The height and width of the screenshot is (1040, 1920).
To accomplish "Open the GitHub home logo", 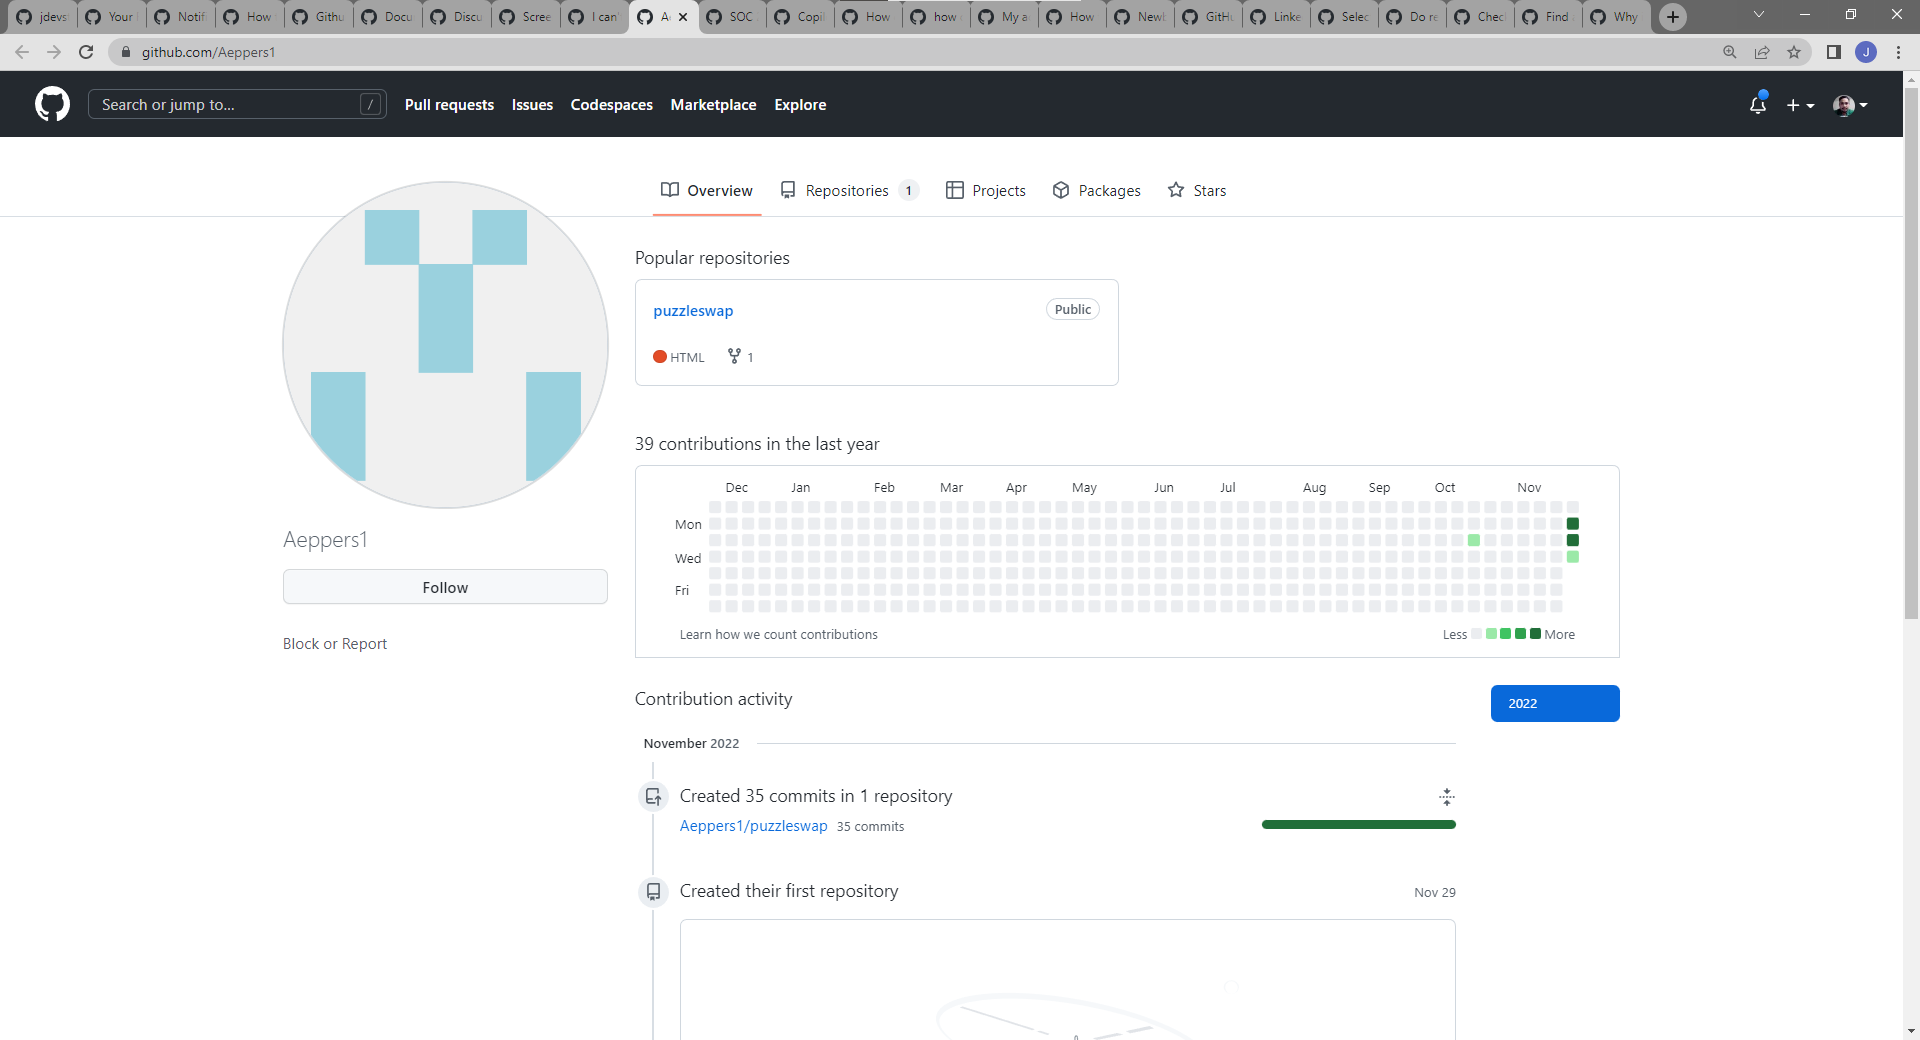I will (52, 104).
